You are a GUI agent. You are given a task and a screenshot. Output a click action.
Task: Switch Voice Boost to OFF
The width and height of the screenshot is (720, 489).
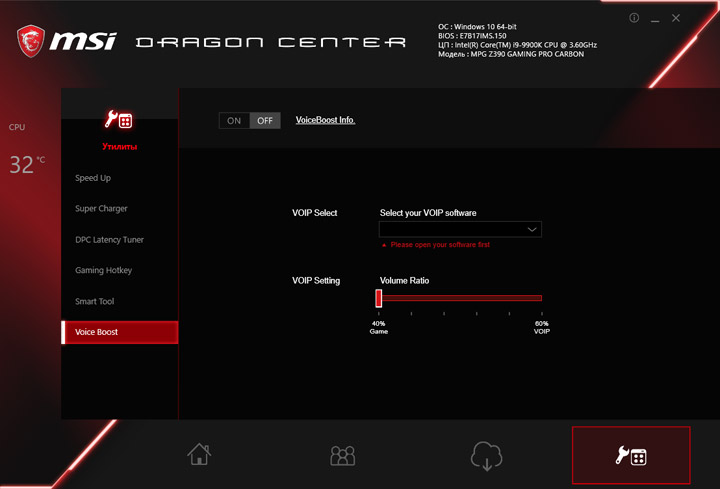point(265,121)
